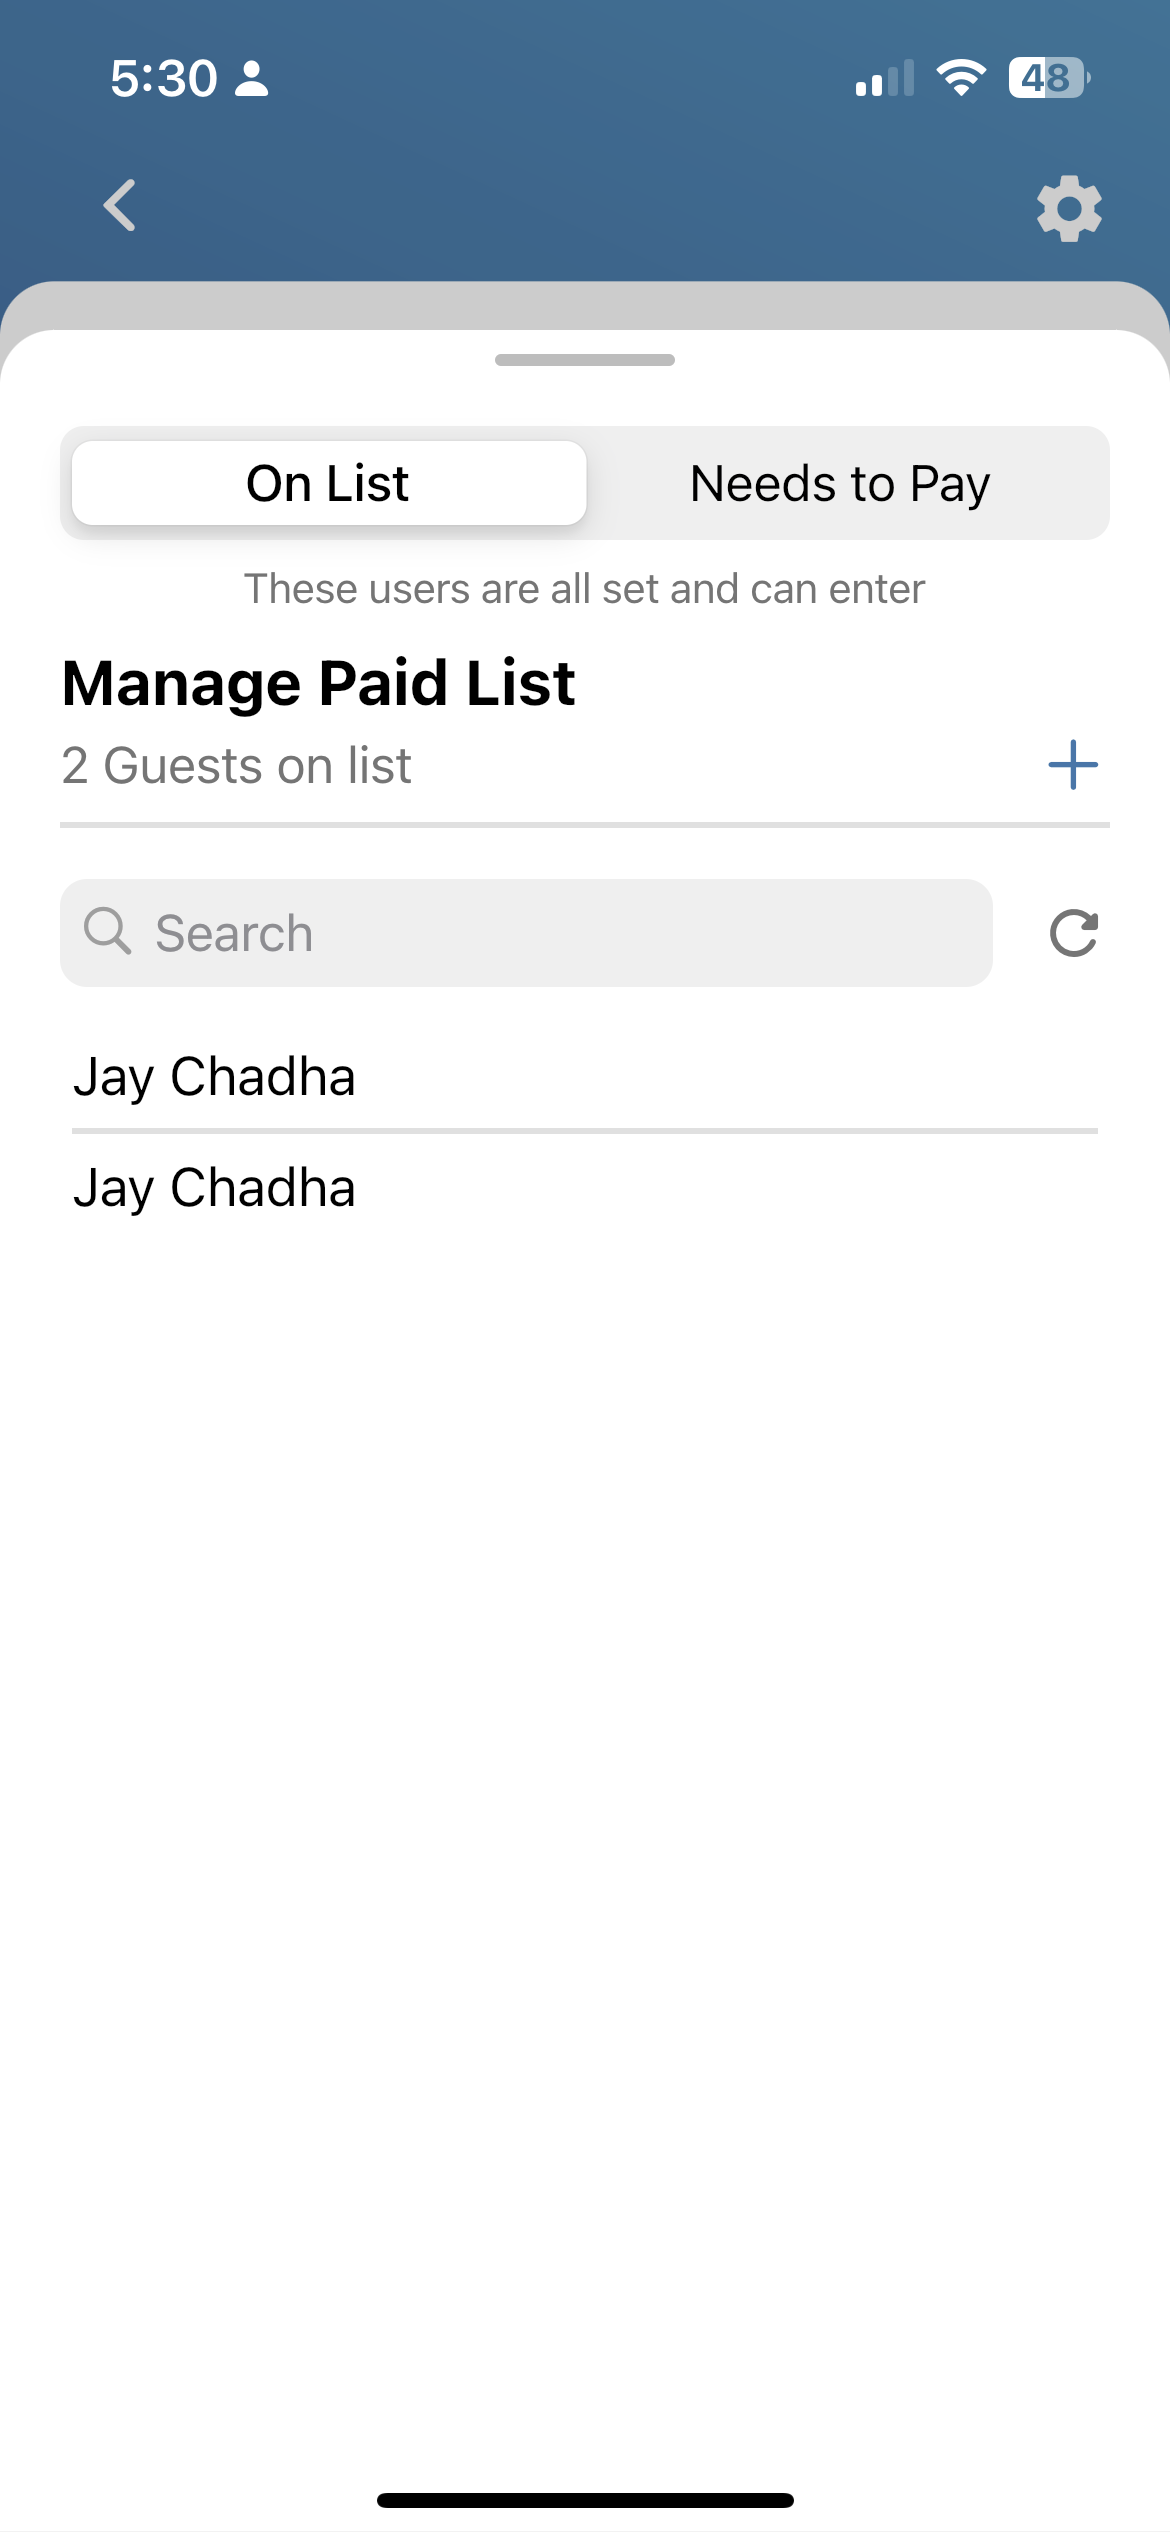Select the second Jay Chadha entry
Screen dimensions: 1170x2532
click(585, 1187)
